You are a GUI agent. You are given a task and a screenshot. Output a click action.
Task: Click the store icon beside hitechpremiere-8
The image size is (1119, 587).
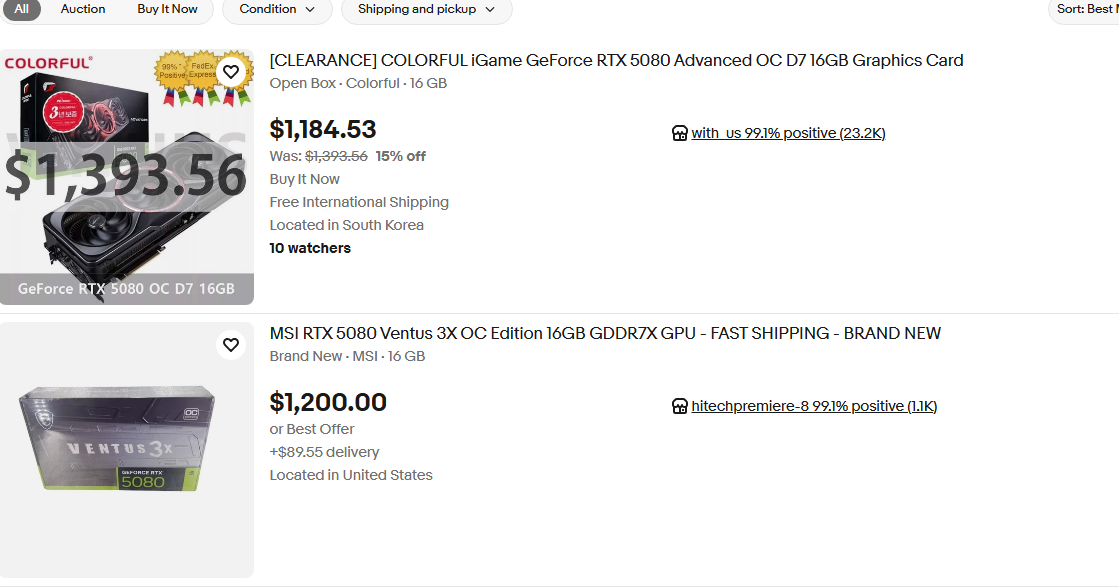(x=680, y=406)
